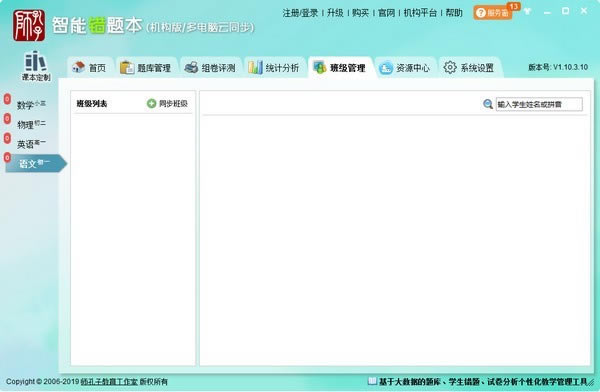Open the 官网 official site link

(386, 13)
